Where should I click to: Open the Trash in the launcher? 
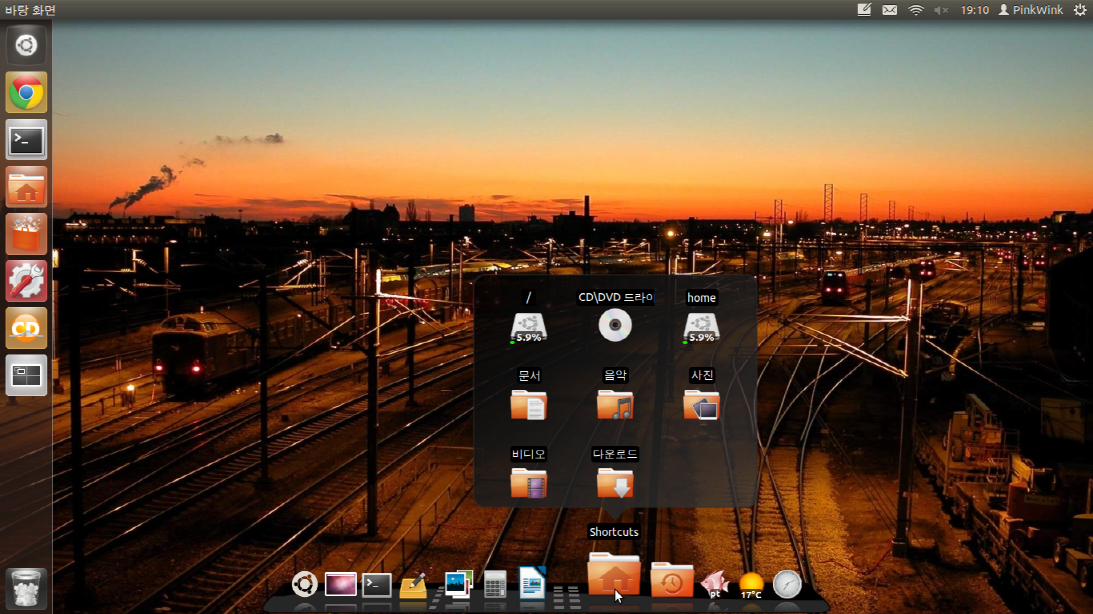tap(26, 588)
